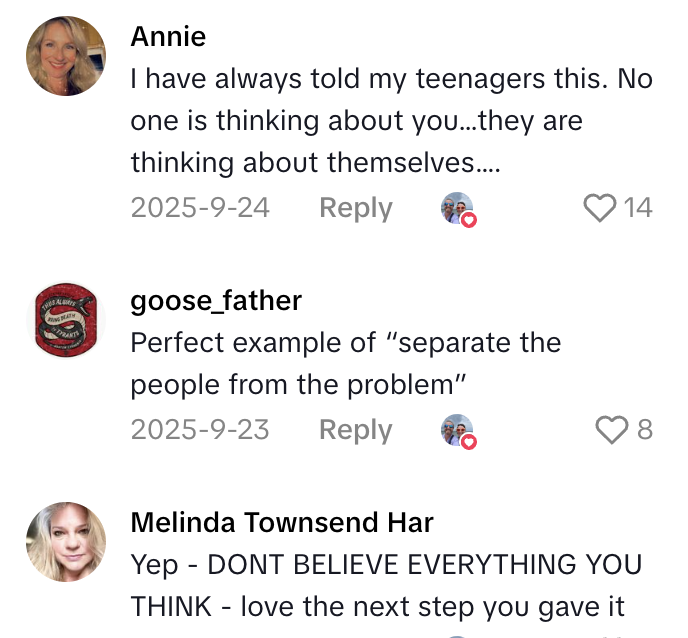Viewport: 688px width, 638px height.
Task: Open Melinda Townsend Har's profile picture
Action: click(66, 542)
